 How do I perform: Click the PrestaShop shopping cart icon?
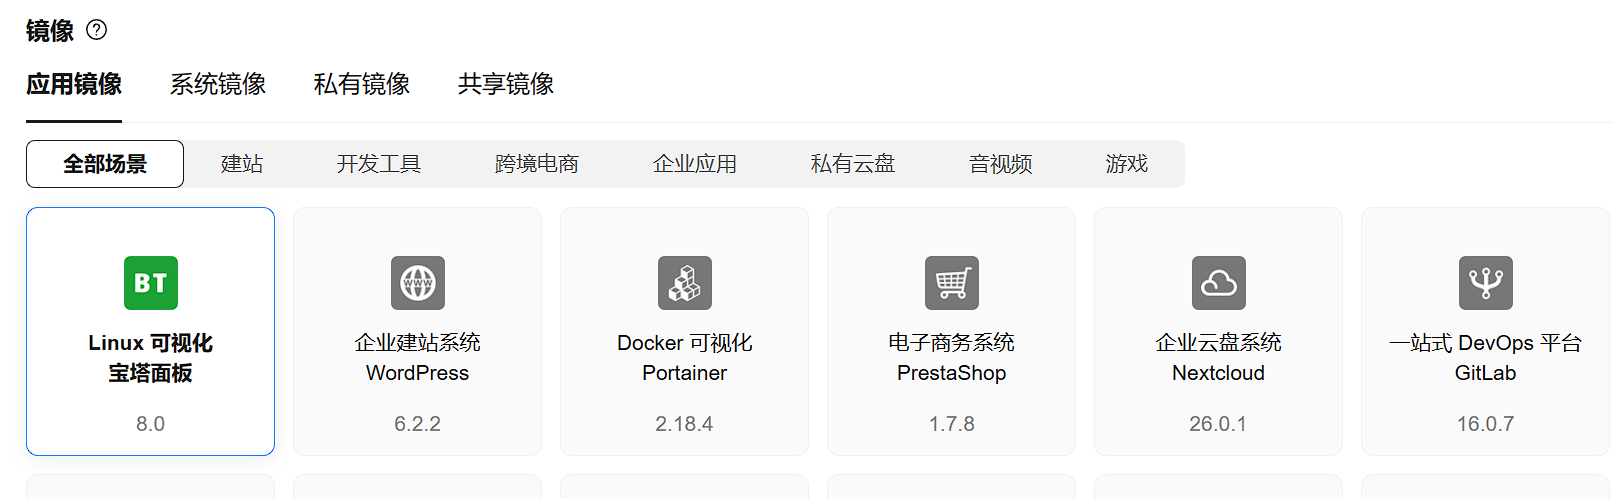pos(952,283)
